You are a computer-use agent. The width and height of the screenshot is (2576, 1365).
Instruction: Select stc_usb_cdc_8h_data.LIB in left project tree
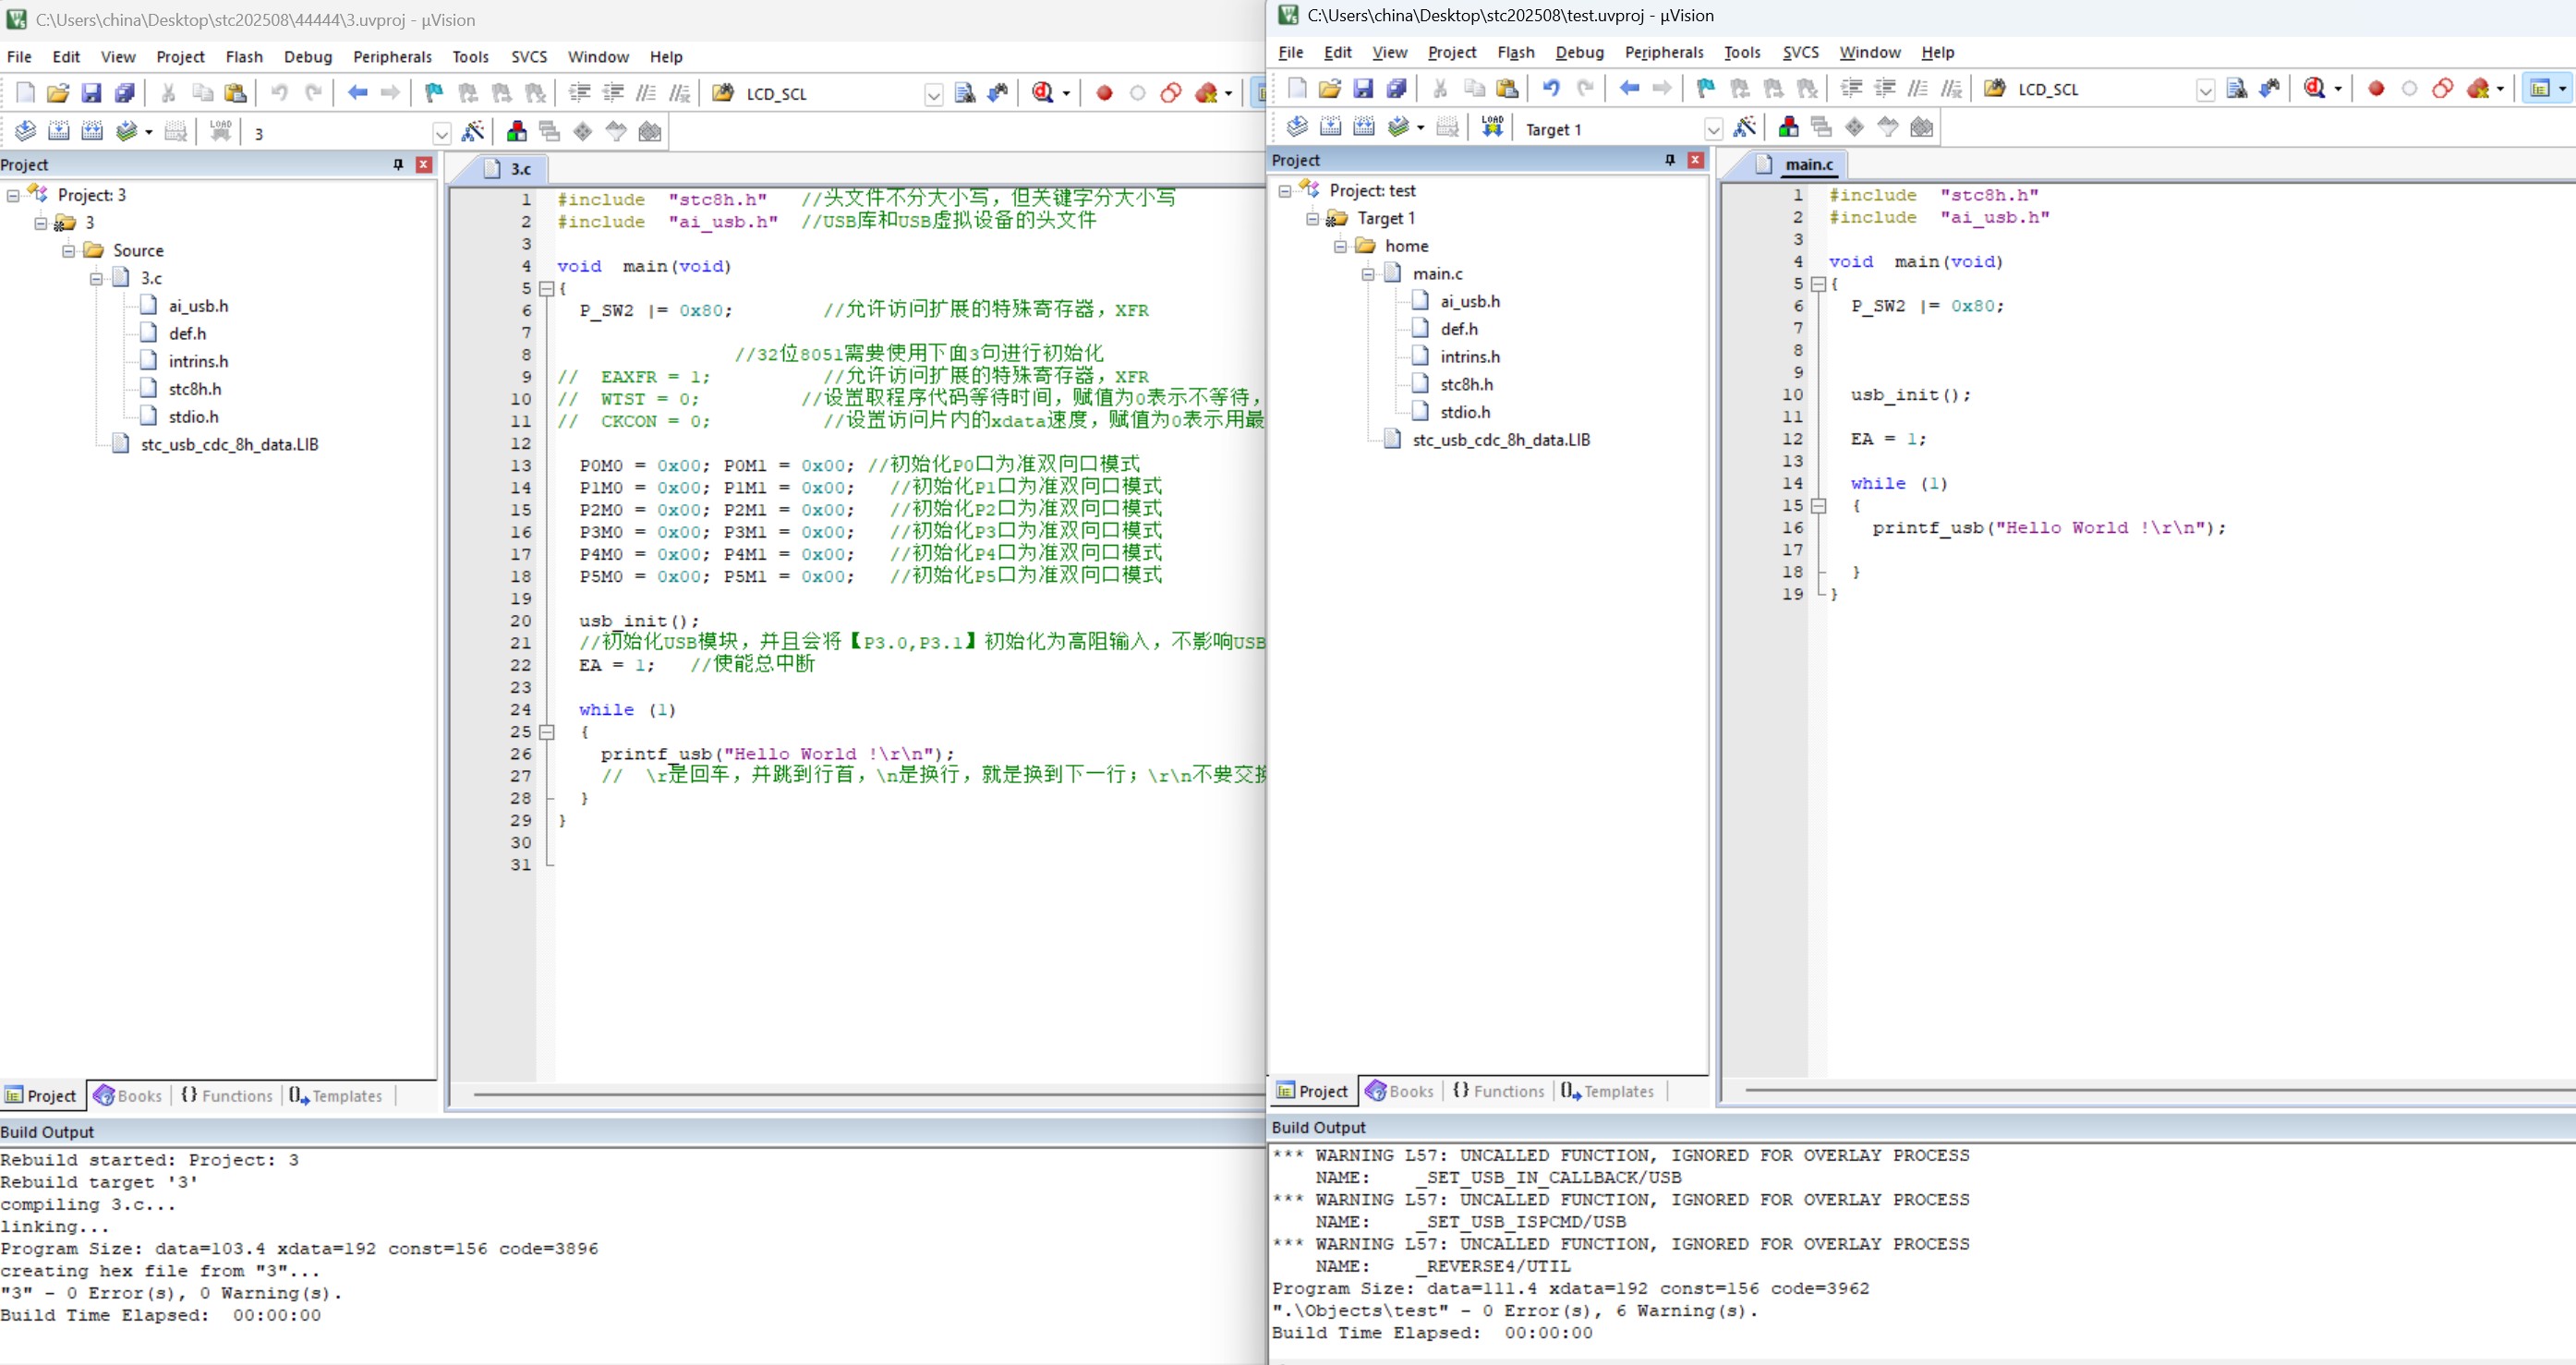(x=229, y=444)
